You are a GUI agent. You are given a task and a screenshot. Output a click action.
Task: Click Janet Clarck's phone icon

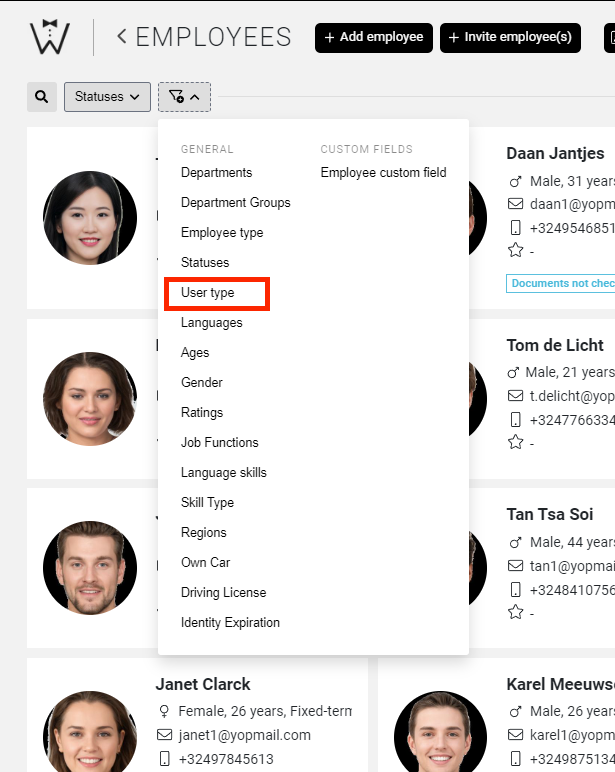click(165, 759)
